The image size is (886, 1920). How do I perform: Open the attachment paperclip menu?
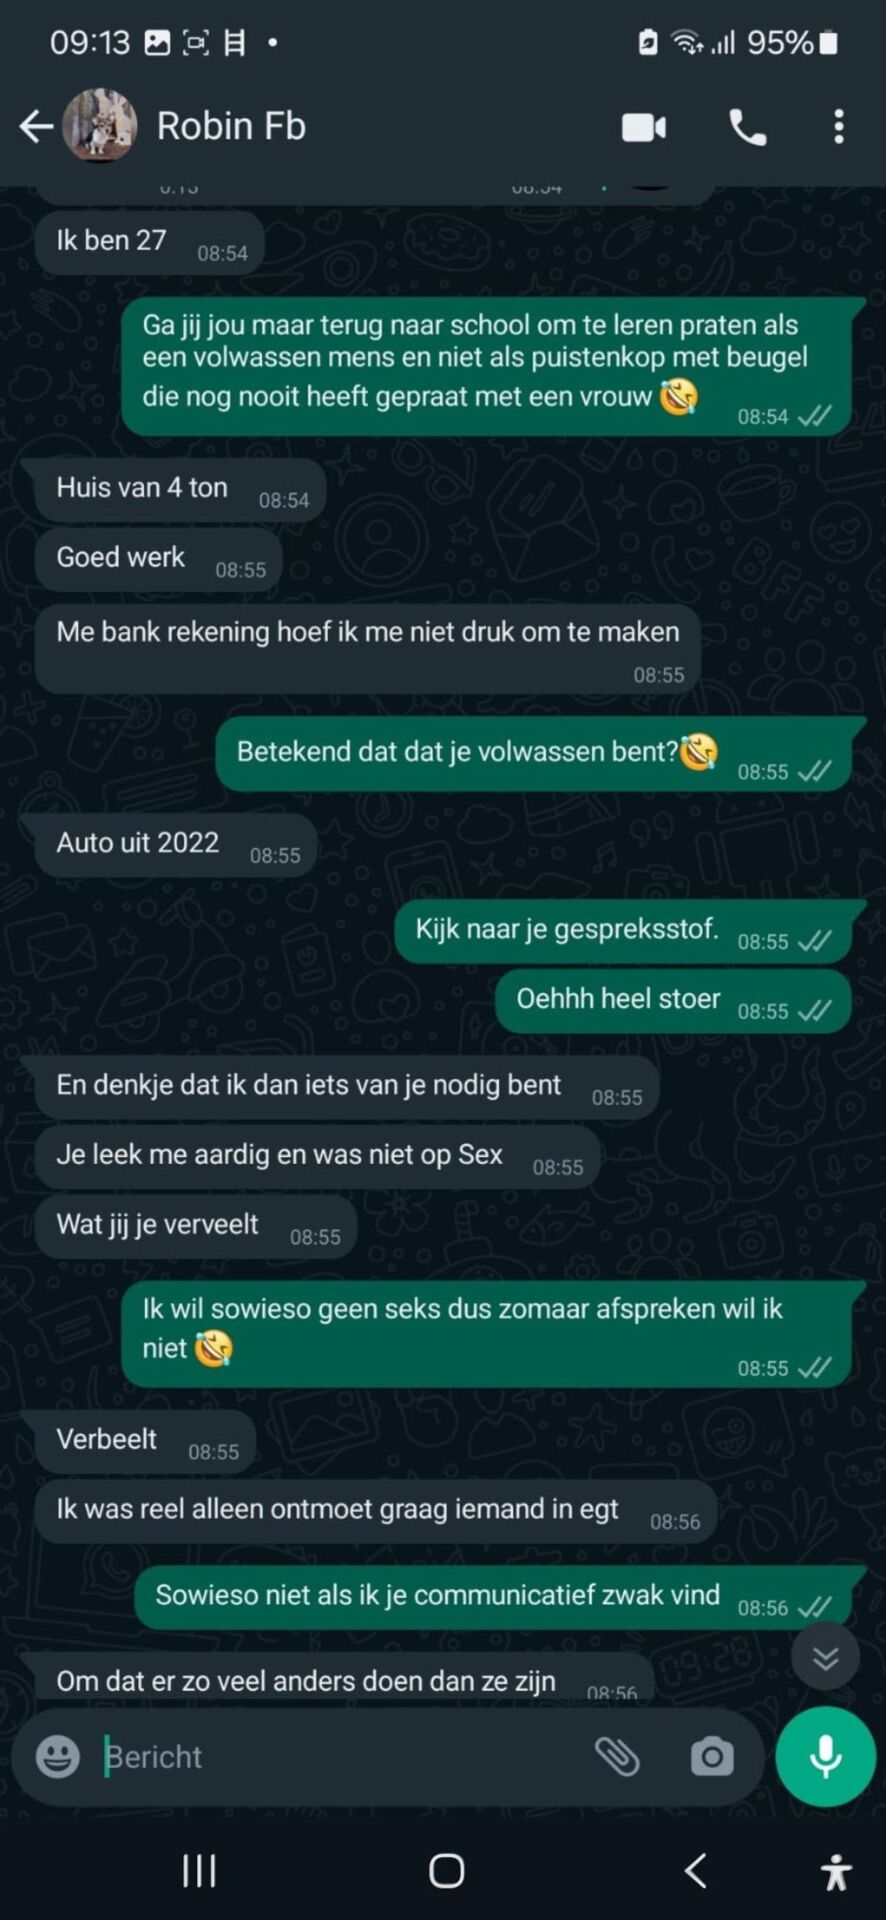[617, 1757]
